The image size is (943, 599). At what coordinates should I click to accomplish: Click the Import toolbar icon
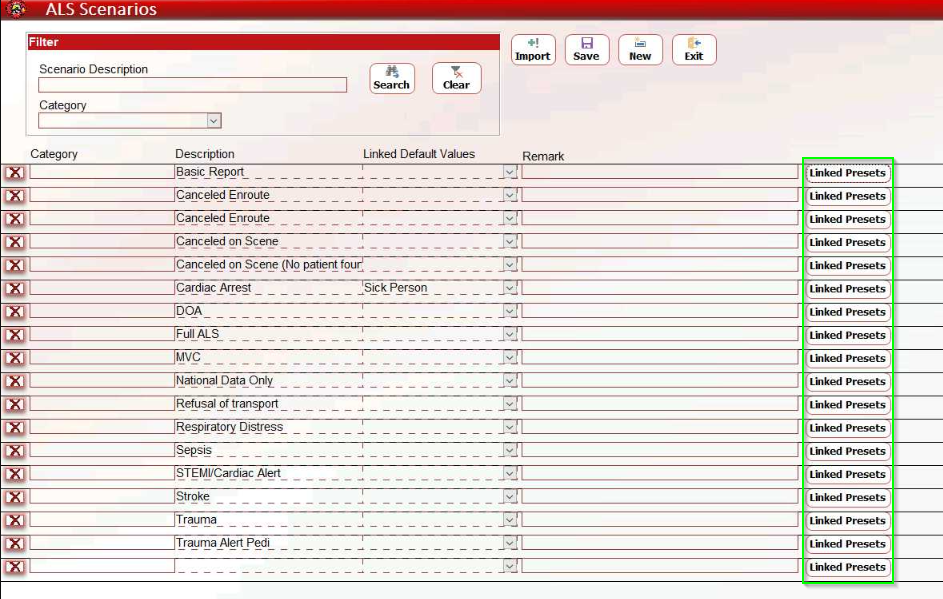532,50
